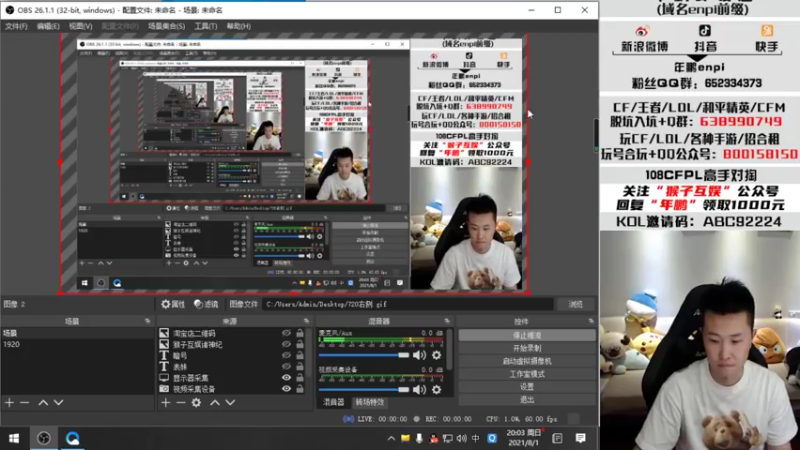This screenshot has width=800, height=450.
Task: Click the 浏览 browse button
Action: click(x=576, y=304)
